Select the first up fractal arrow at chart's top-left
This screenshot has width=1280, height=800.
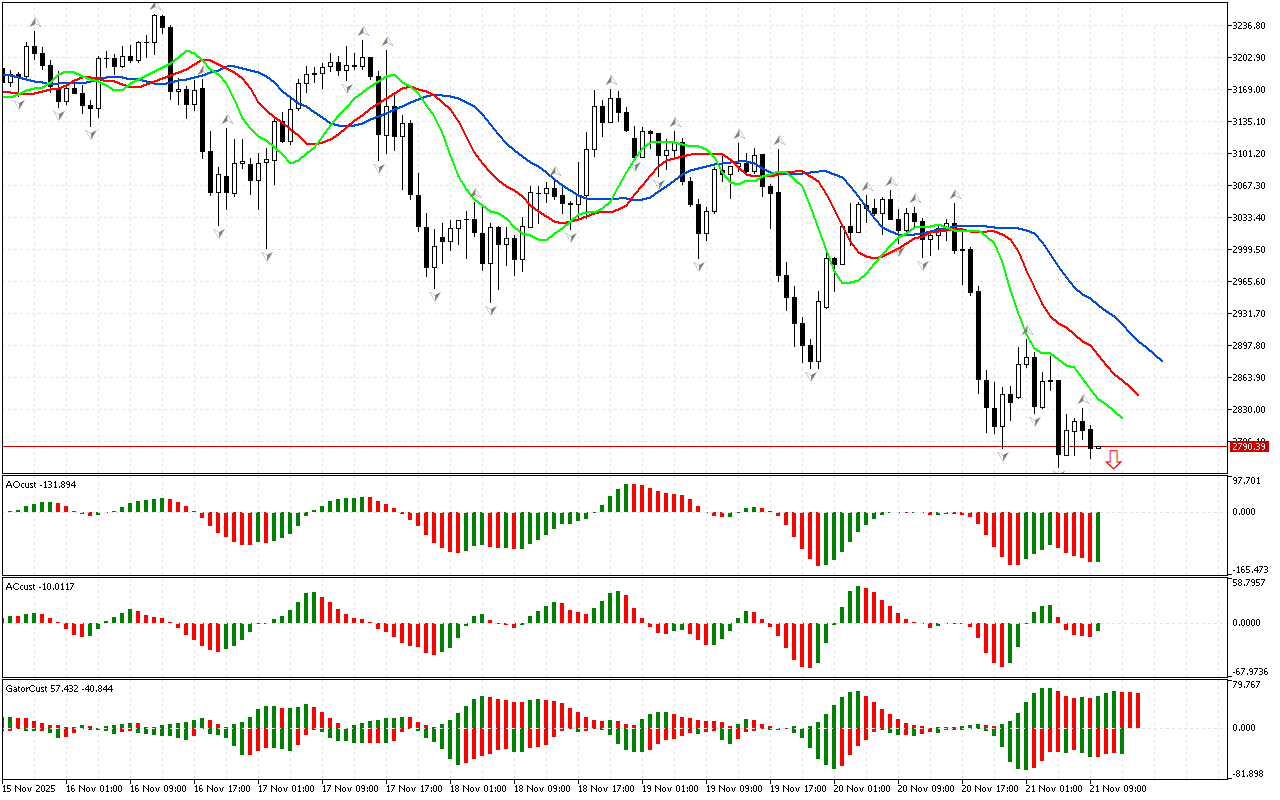[35, 21]
